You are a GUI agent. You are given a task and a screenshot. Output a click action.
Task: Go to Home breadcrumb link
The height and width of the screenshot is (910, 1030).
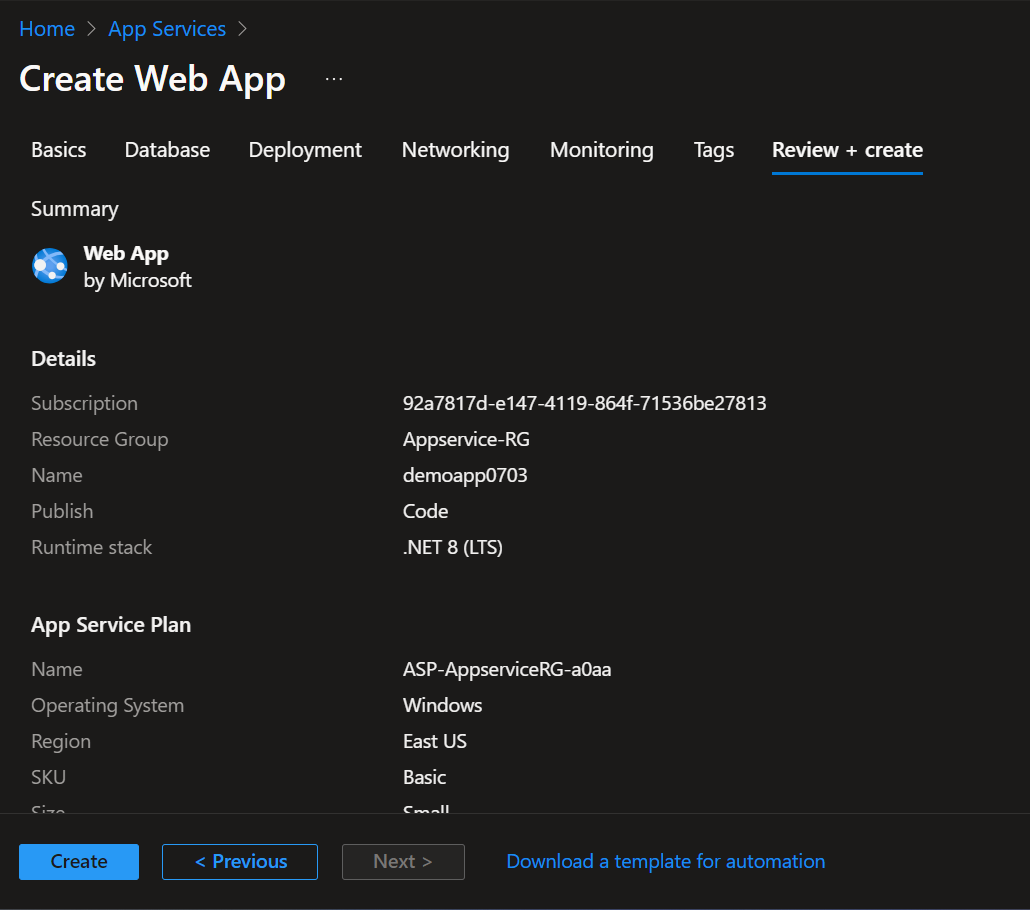pos(47,29)
